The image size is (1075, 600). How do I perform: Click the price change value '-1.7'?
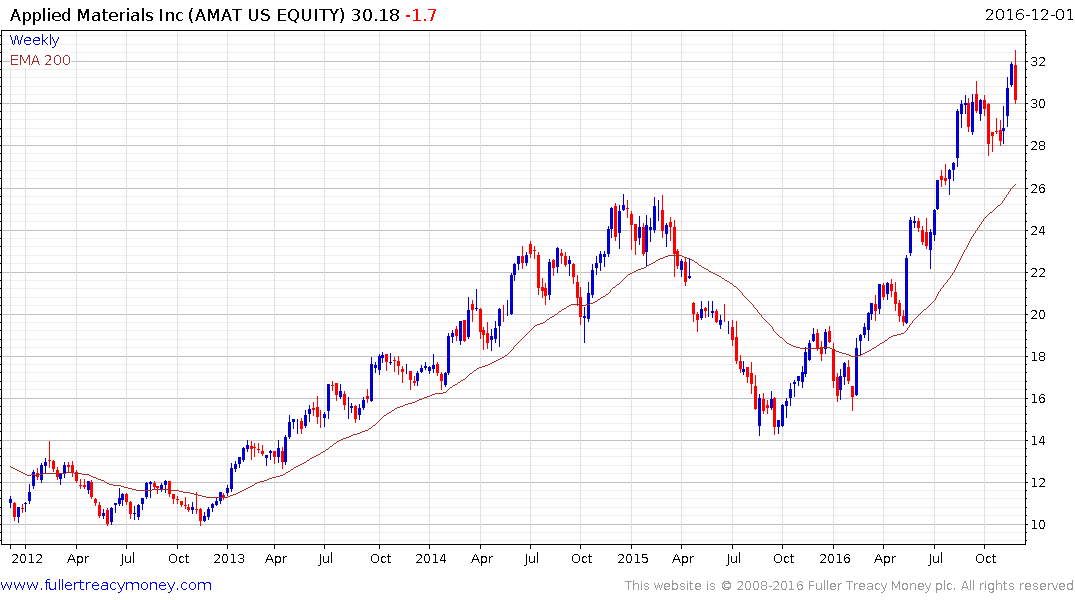420,15
